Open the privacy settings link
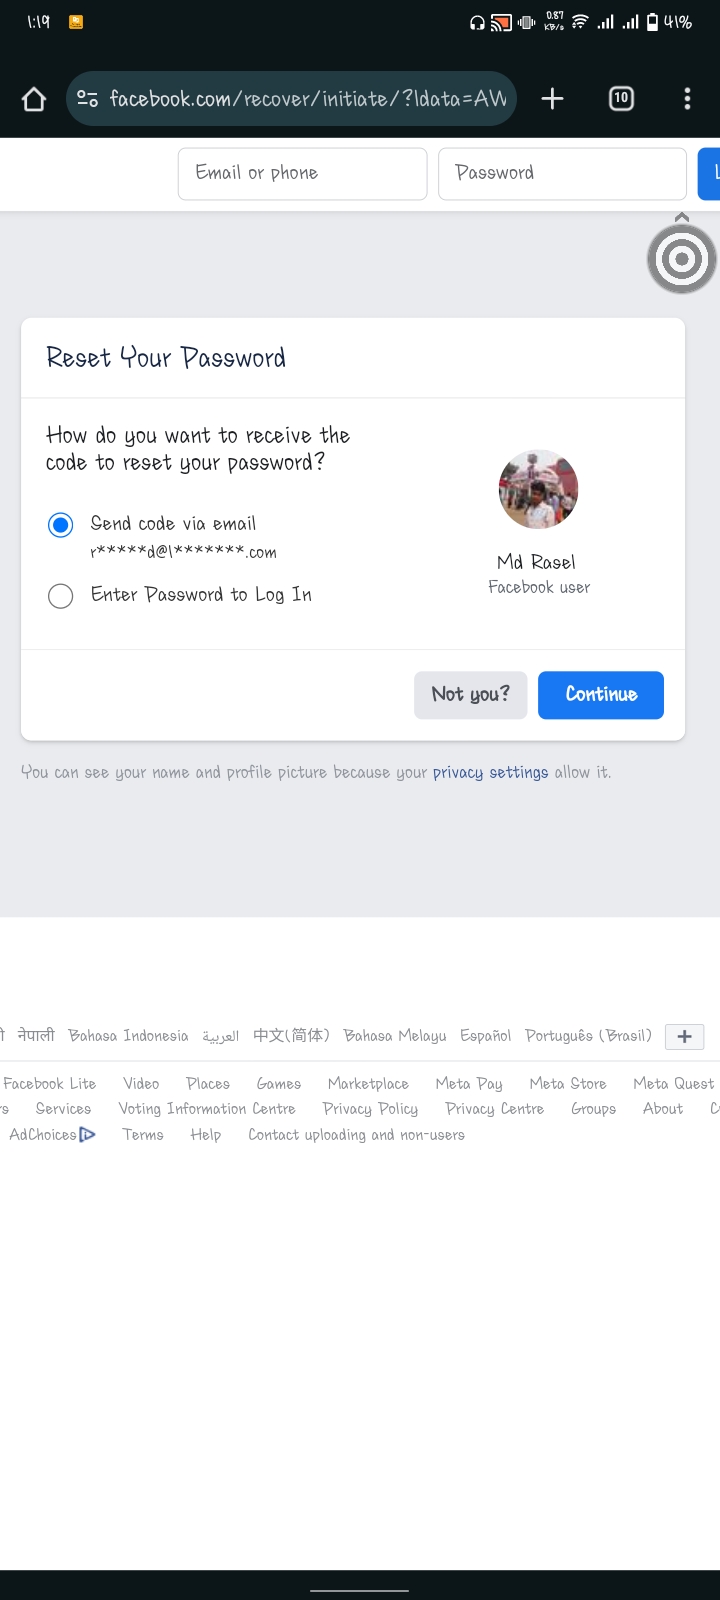The height and width of the screenshot is (1600, 720). 490,772
